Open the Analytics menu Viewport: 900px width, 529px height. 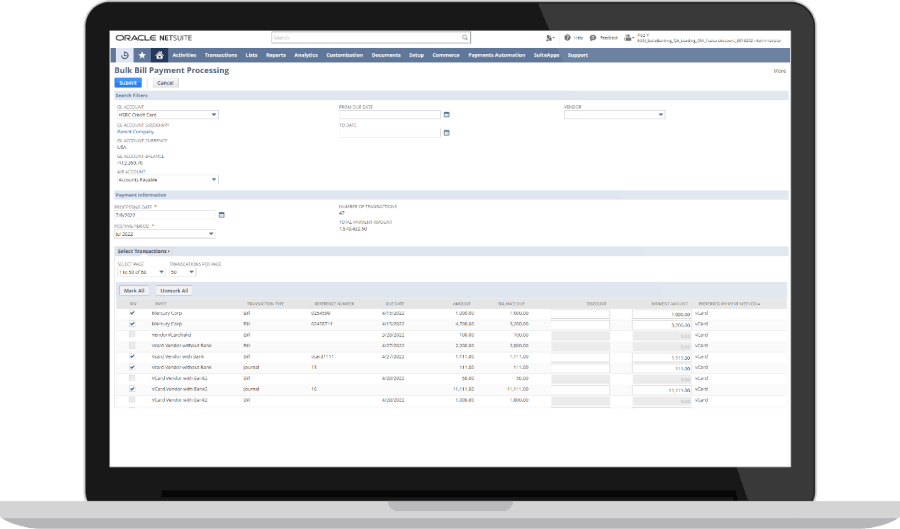point(306,55)
